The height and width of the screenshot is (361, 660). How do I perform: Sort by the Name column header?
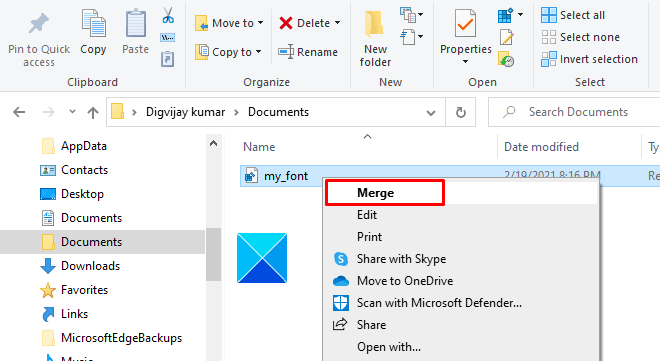(x=259, y=147)
